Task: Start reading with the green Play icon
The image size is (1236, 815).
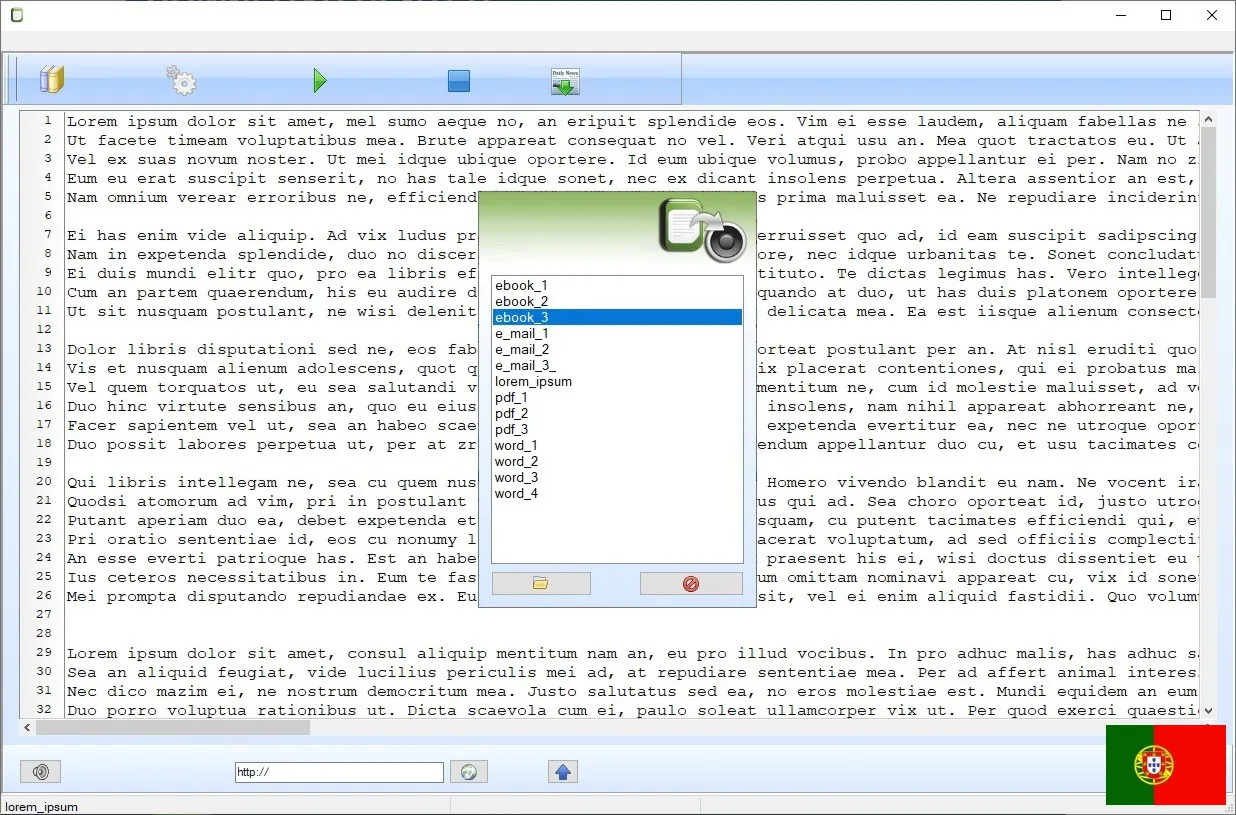Action: 320,80
